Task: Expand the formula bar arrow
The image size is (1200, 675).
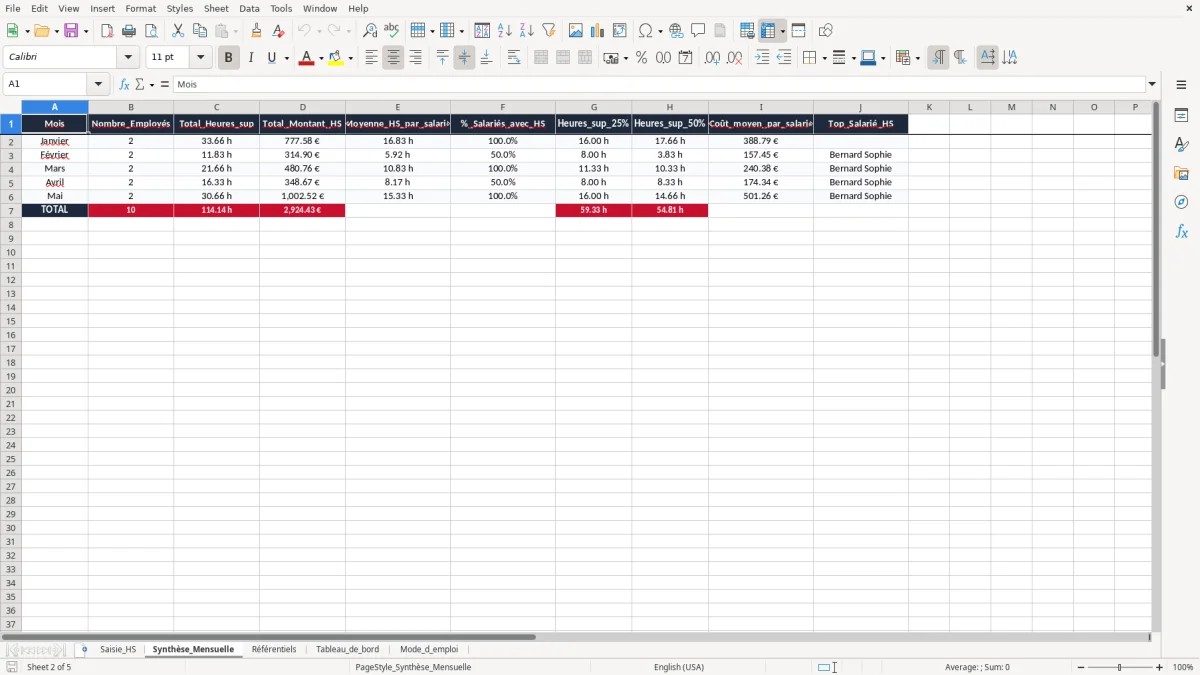Action: point(1152,85)
